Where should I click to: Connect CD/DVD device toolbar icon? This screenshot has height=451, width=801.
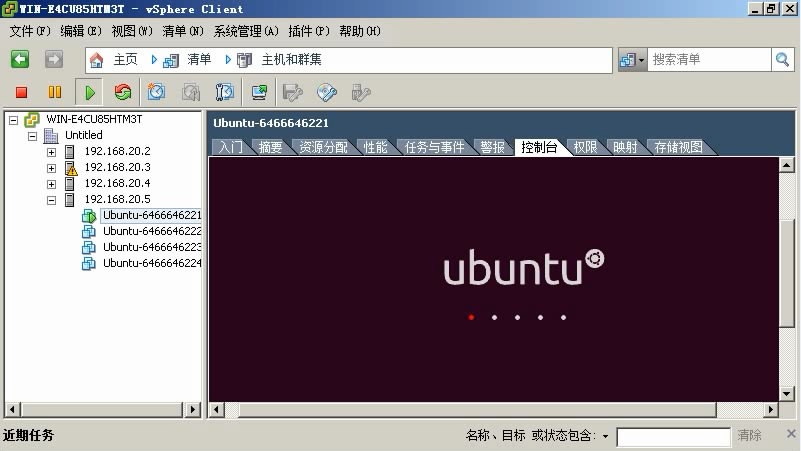pyautogui.click(x=327, y=92)
